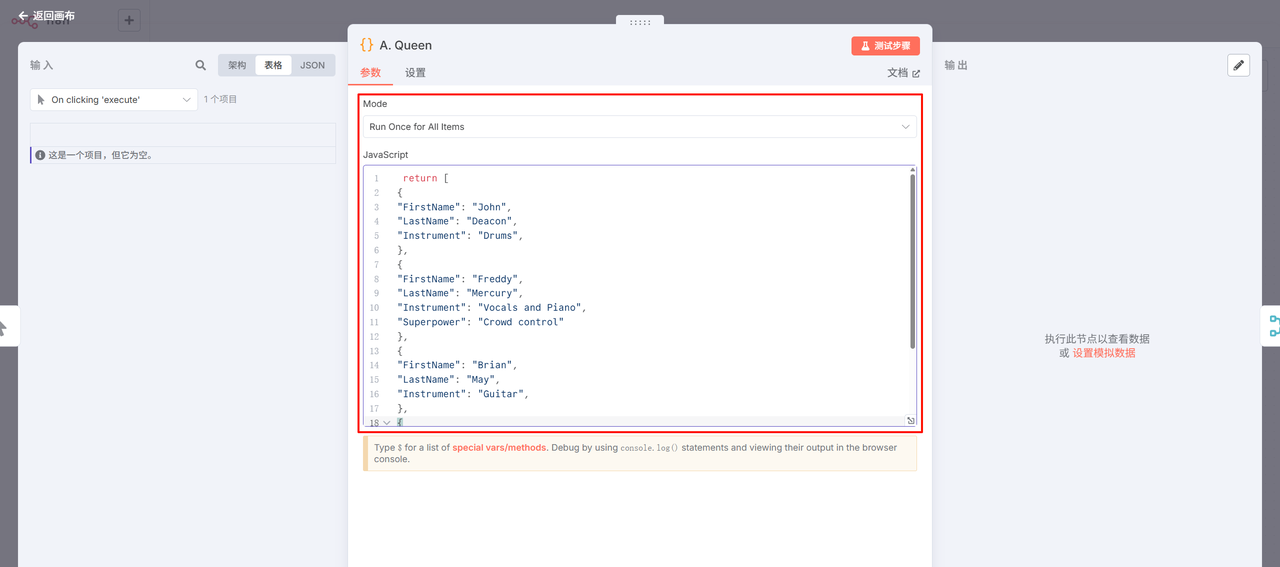The height and width of the screenshot is (567, 1280).
Task: Click the code editor vertical scrollbar
Action: [x=912, y=260]
